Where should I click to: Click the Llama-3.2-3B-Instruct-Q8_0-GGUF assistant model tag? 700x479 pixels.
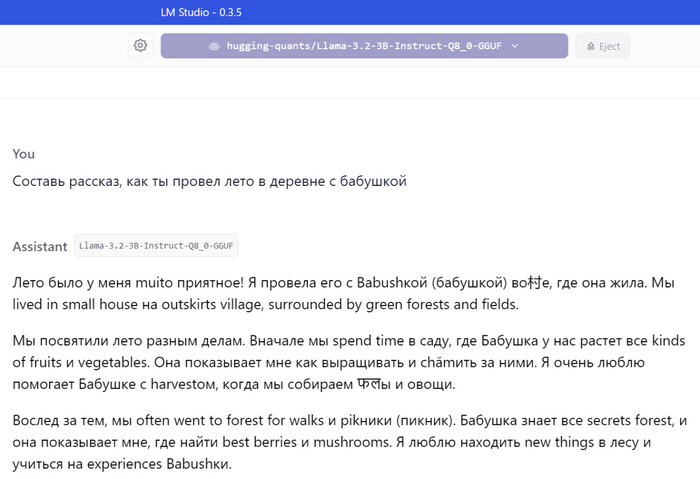(156, 246)
